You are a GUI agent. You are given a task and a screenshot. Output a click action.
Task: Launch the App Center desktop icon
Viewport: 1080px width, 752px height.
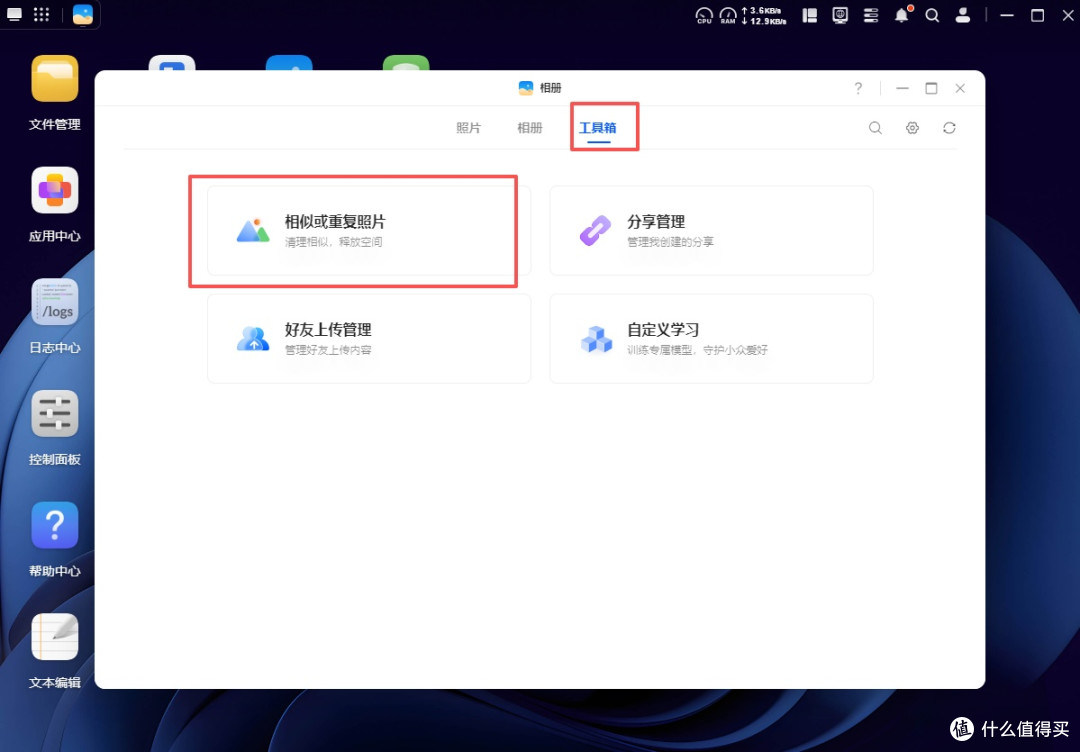click(x=54, y=190)
